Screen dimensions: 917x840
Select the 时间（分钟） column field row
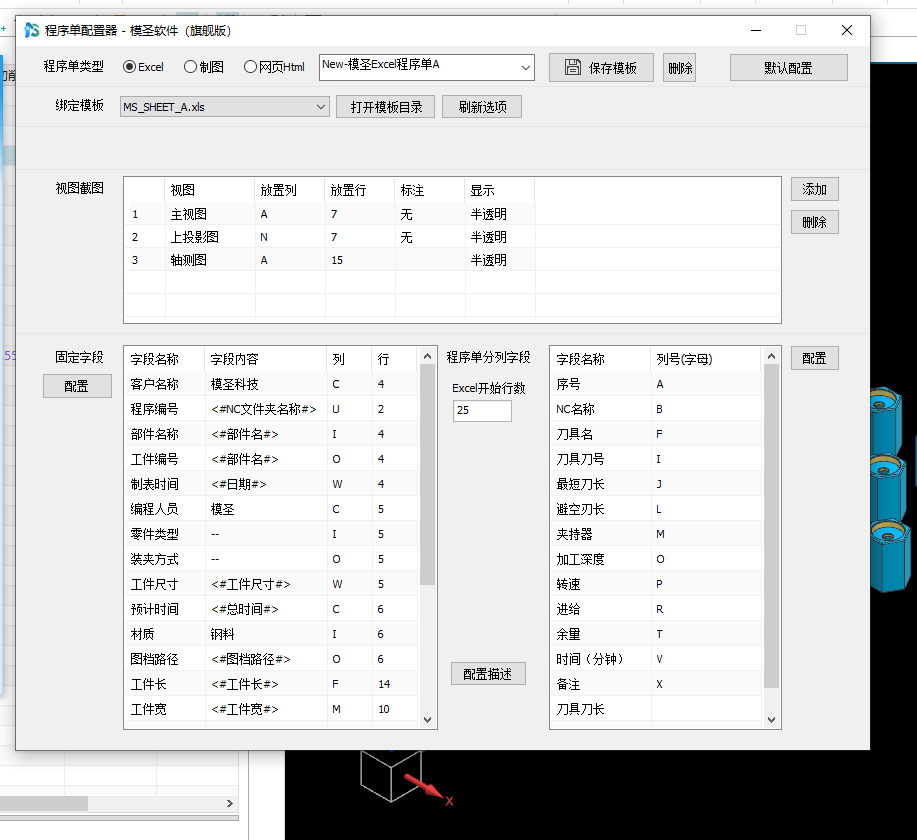click(657, 659)
